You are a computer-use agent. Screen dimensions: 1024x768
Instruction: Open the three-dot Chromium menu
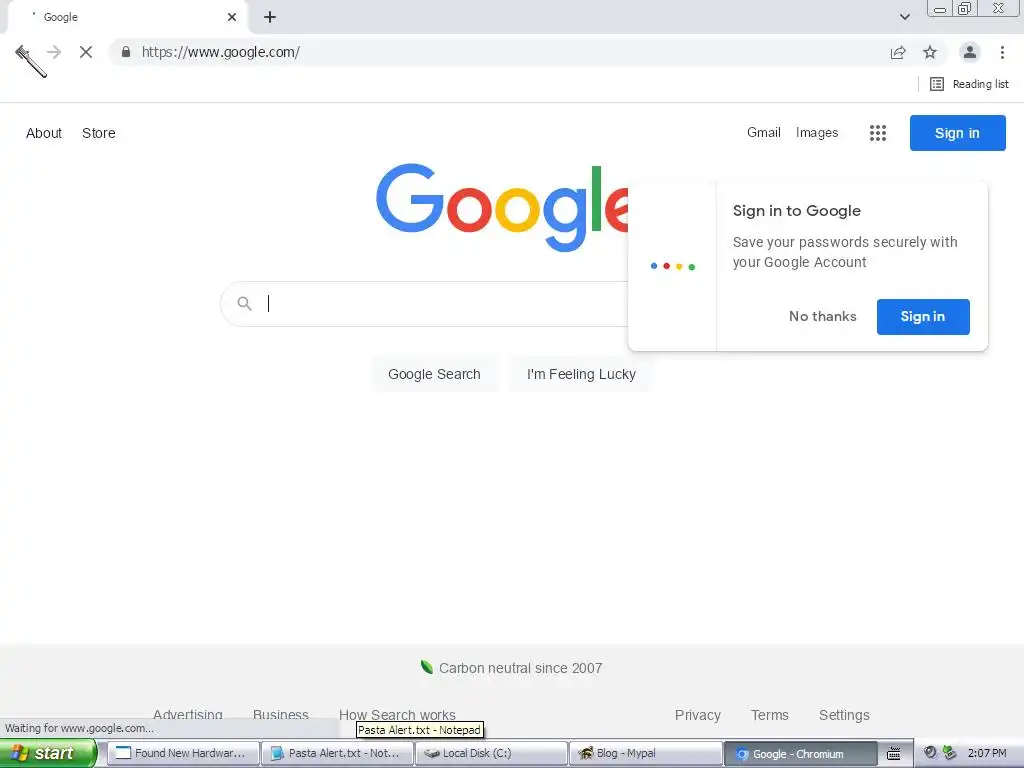(1002, 52)
